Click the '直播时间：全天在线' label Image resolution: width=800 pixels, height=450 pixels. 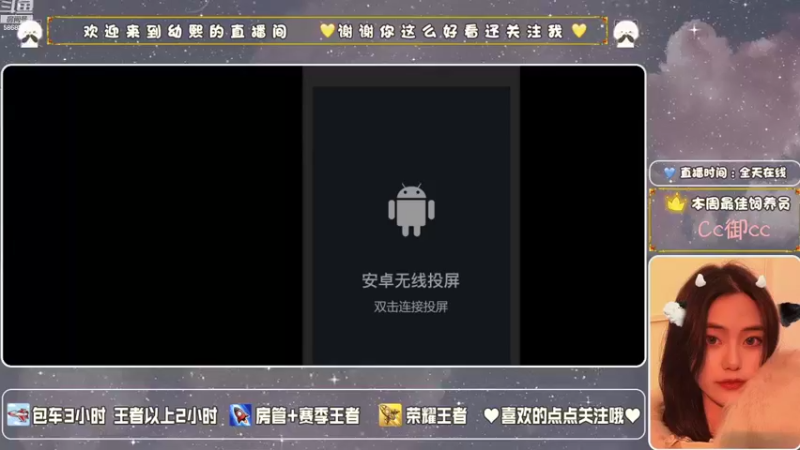pos(733,173)
